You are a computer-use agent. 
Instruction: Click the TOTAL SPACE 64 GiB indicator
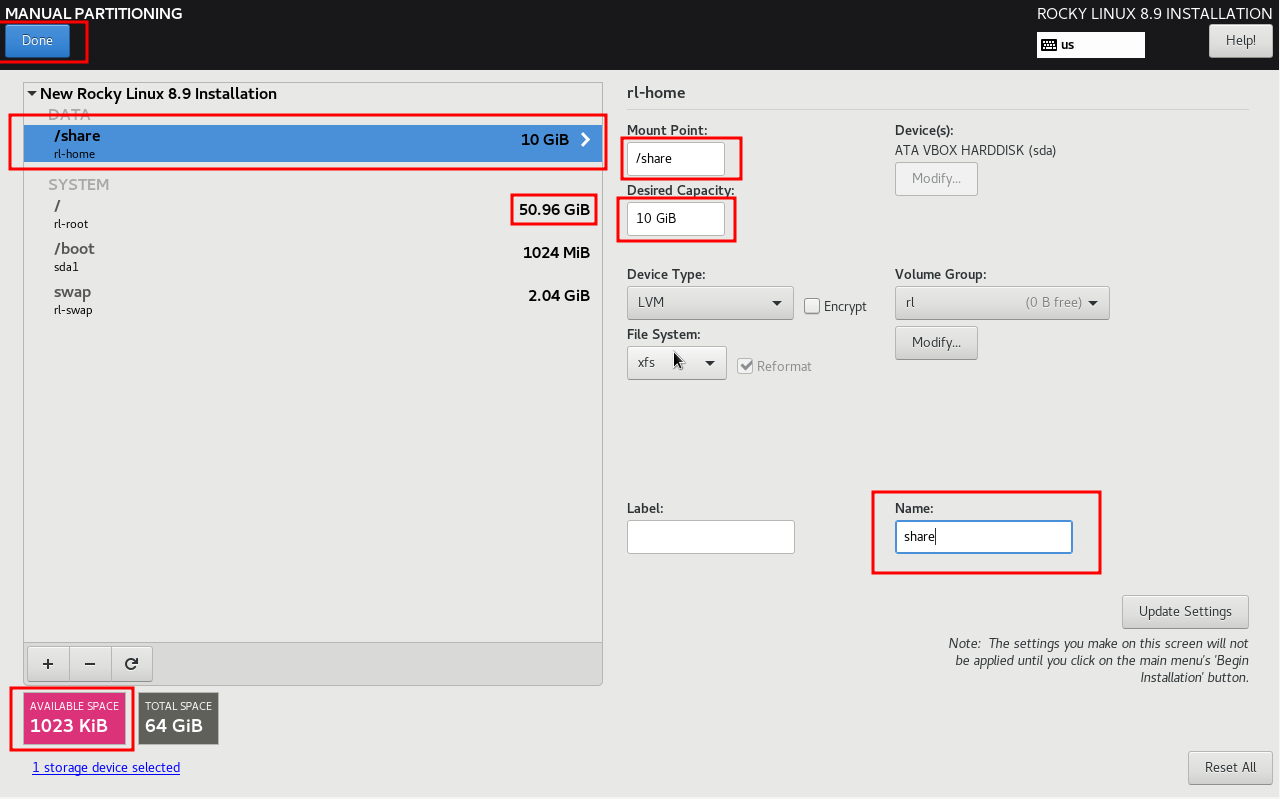(178, 719)
